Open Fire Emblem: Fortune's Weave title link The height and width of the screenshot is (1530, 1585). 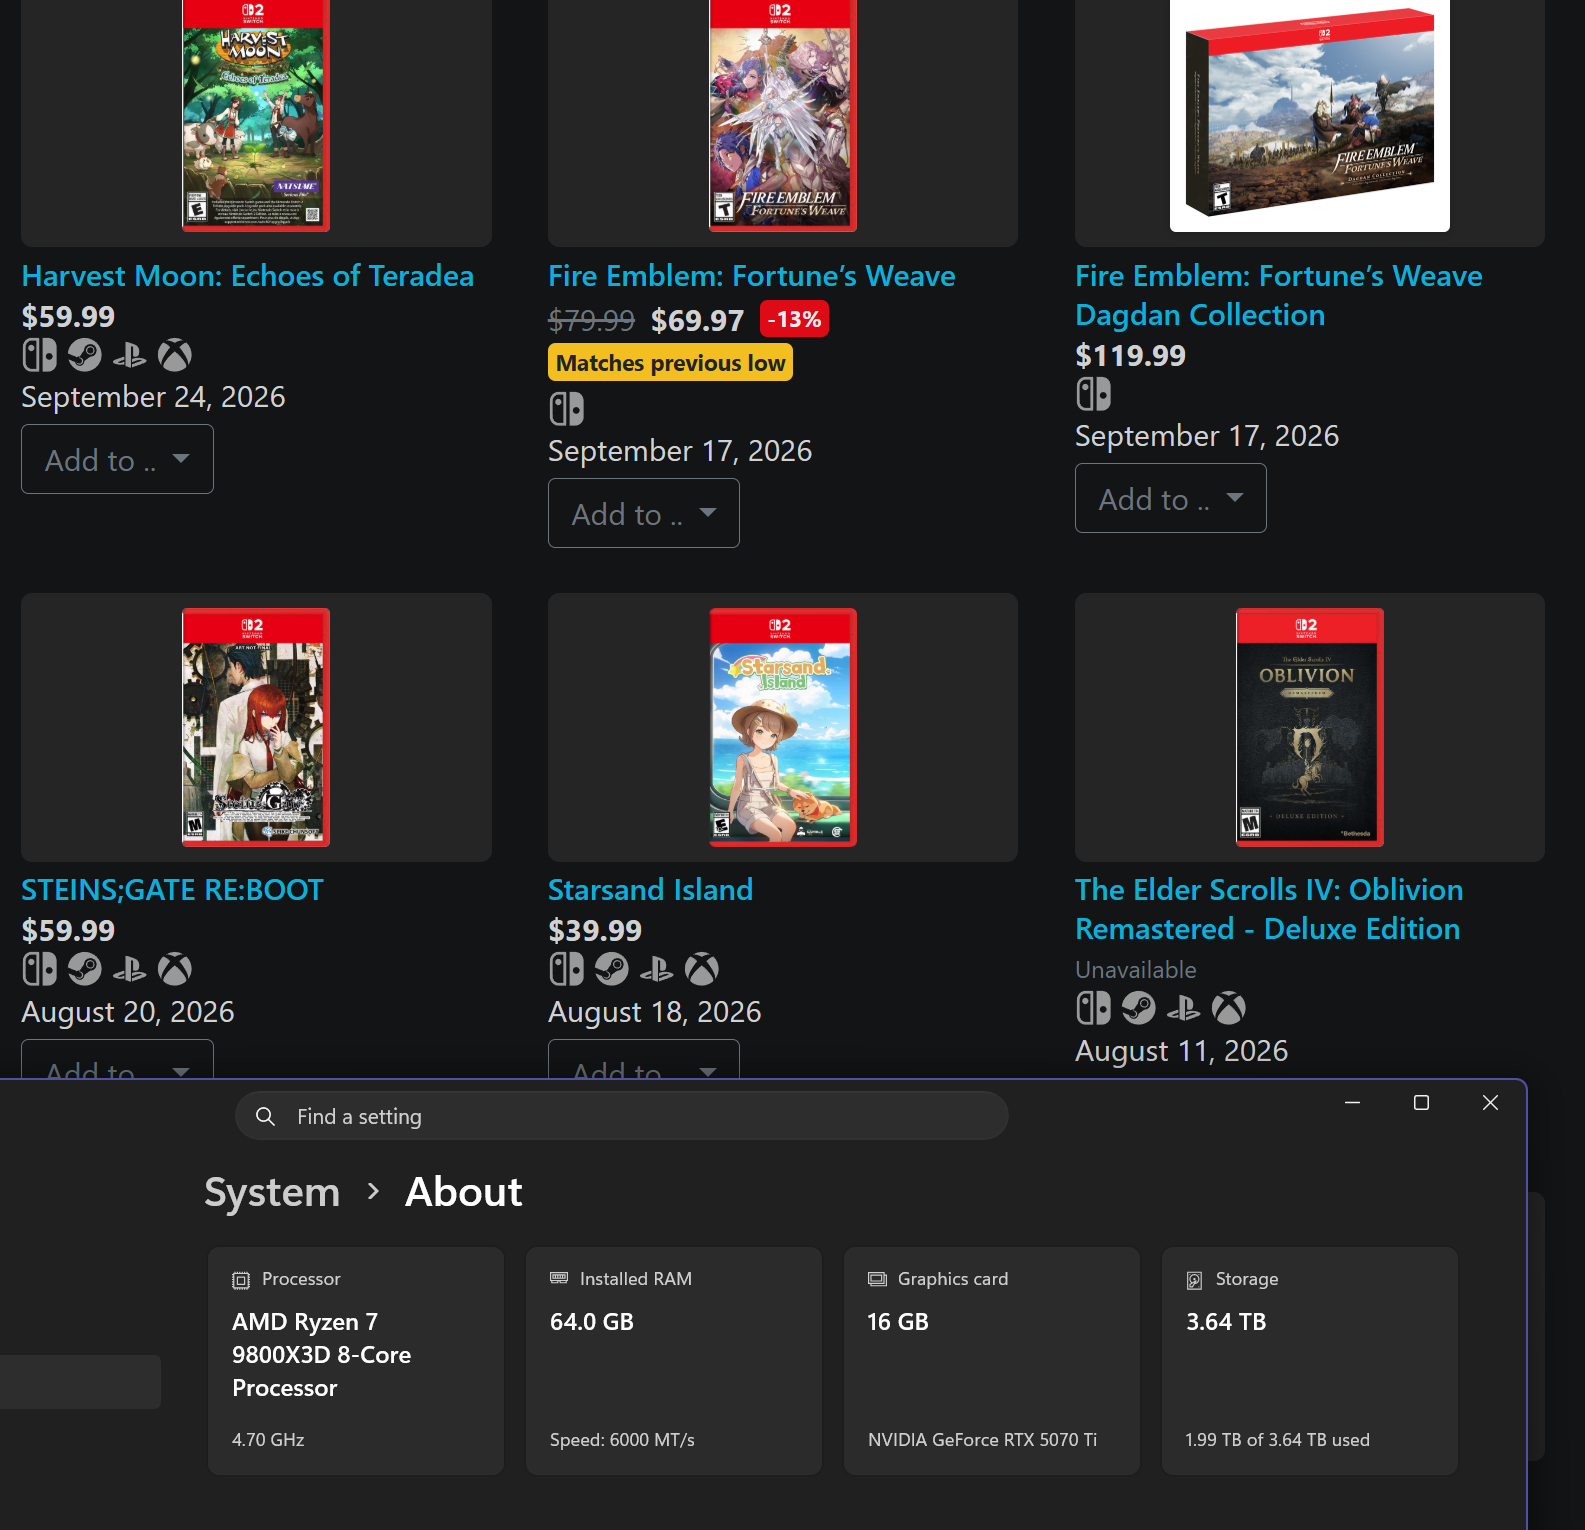tap(752, 276)
